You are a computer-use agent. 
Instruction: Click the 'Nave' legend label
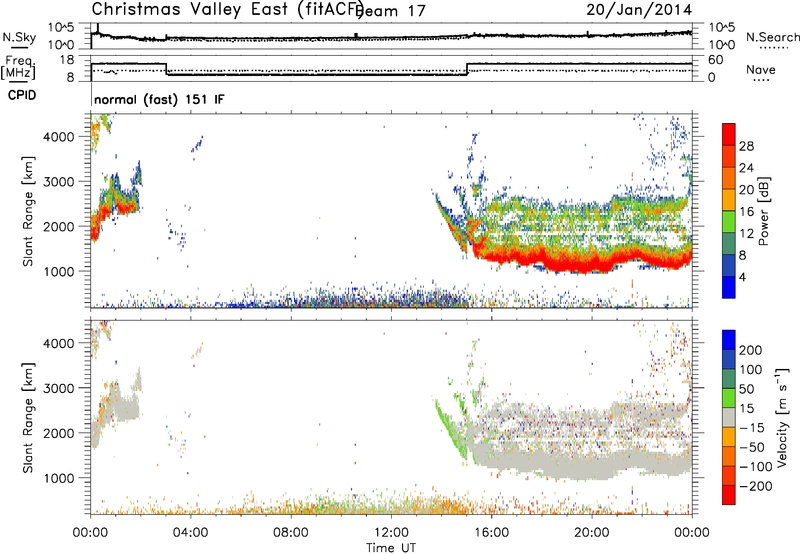point(761,70)
